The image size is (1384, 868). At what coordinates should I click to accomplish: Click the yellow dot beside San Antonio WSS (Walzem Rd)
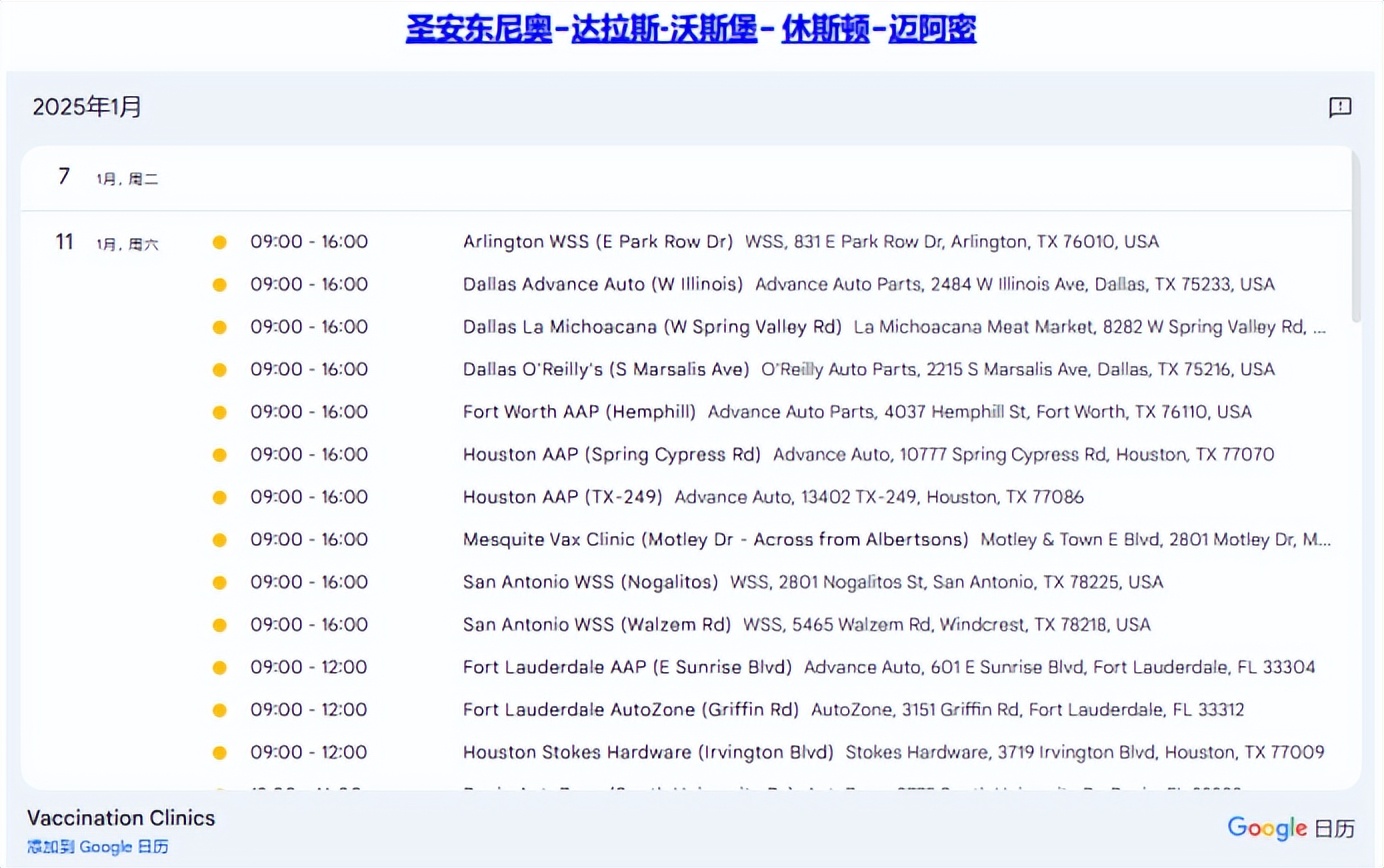220,625
